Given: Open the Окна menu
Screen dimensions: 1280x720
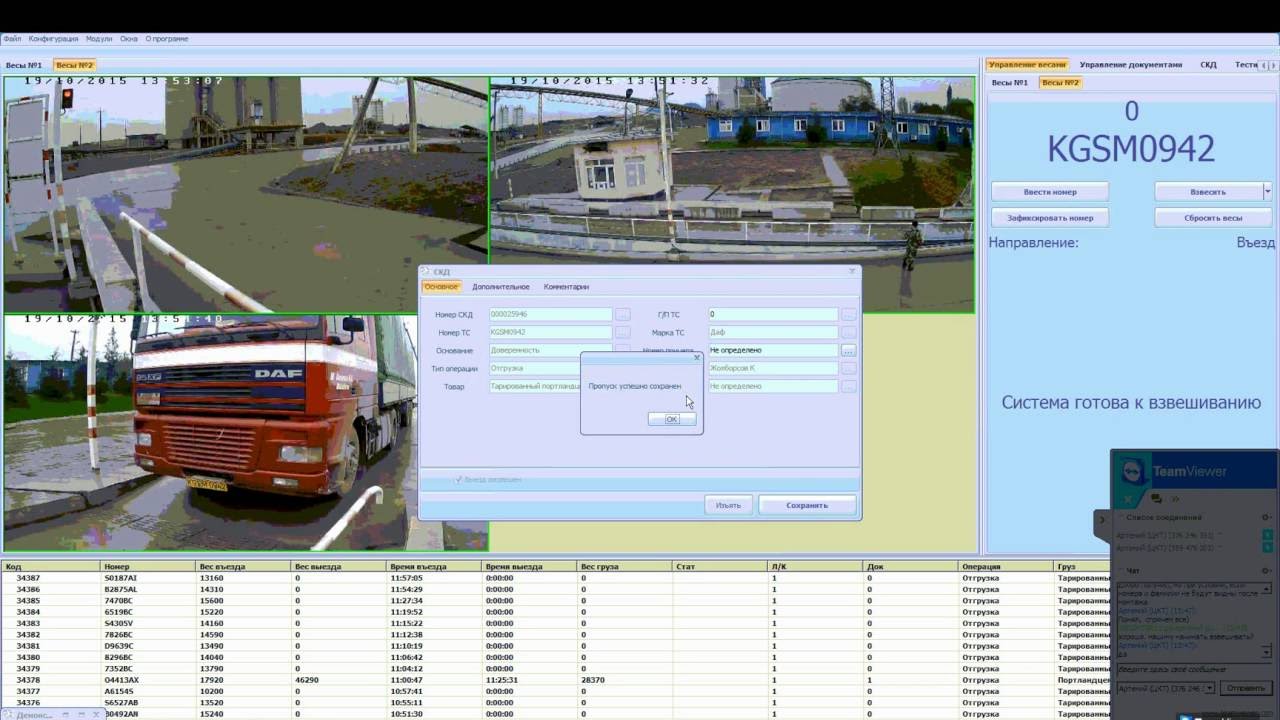Looking at the screenshot, I should (129, 39).
